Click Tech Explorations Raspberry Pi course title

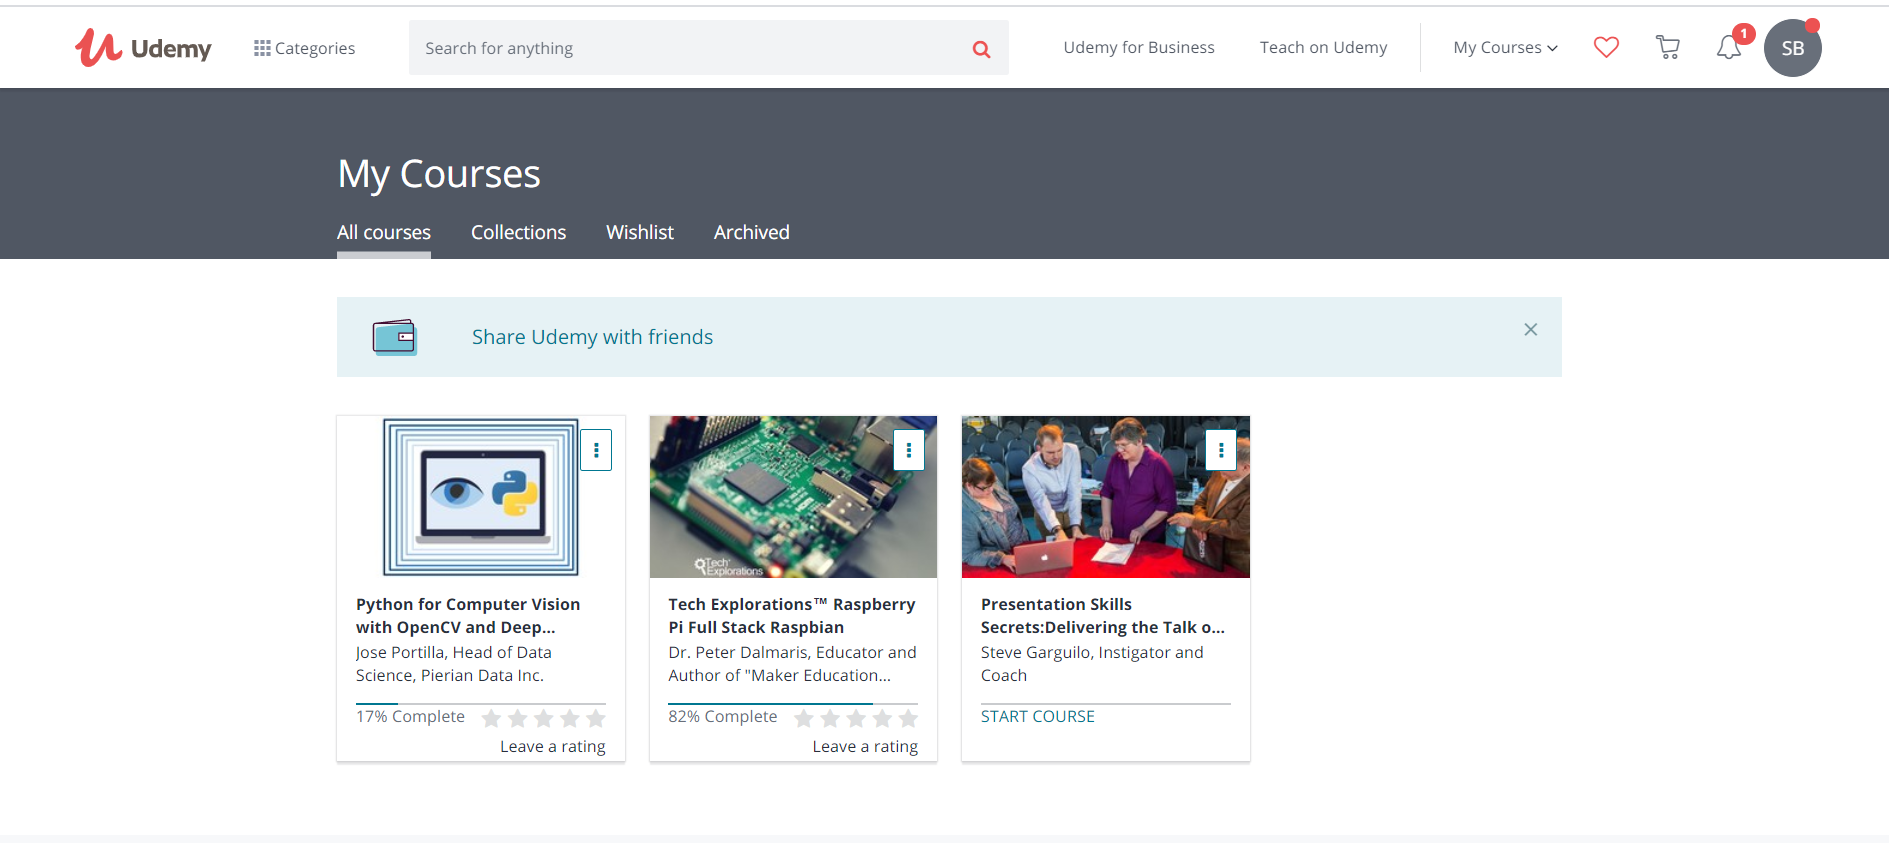click(x=792, y=616)
